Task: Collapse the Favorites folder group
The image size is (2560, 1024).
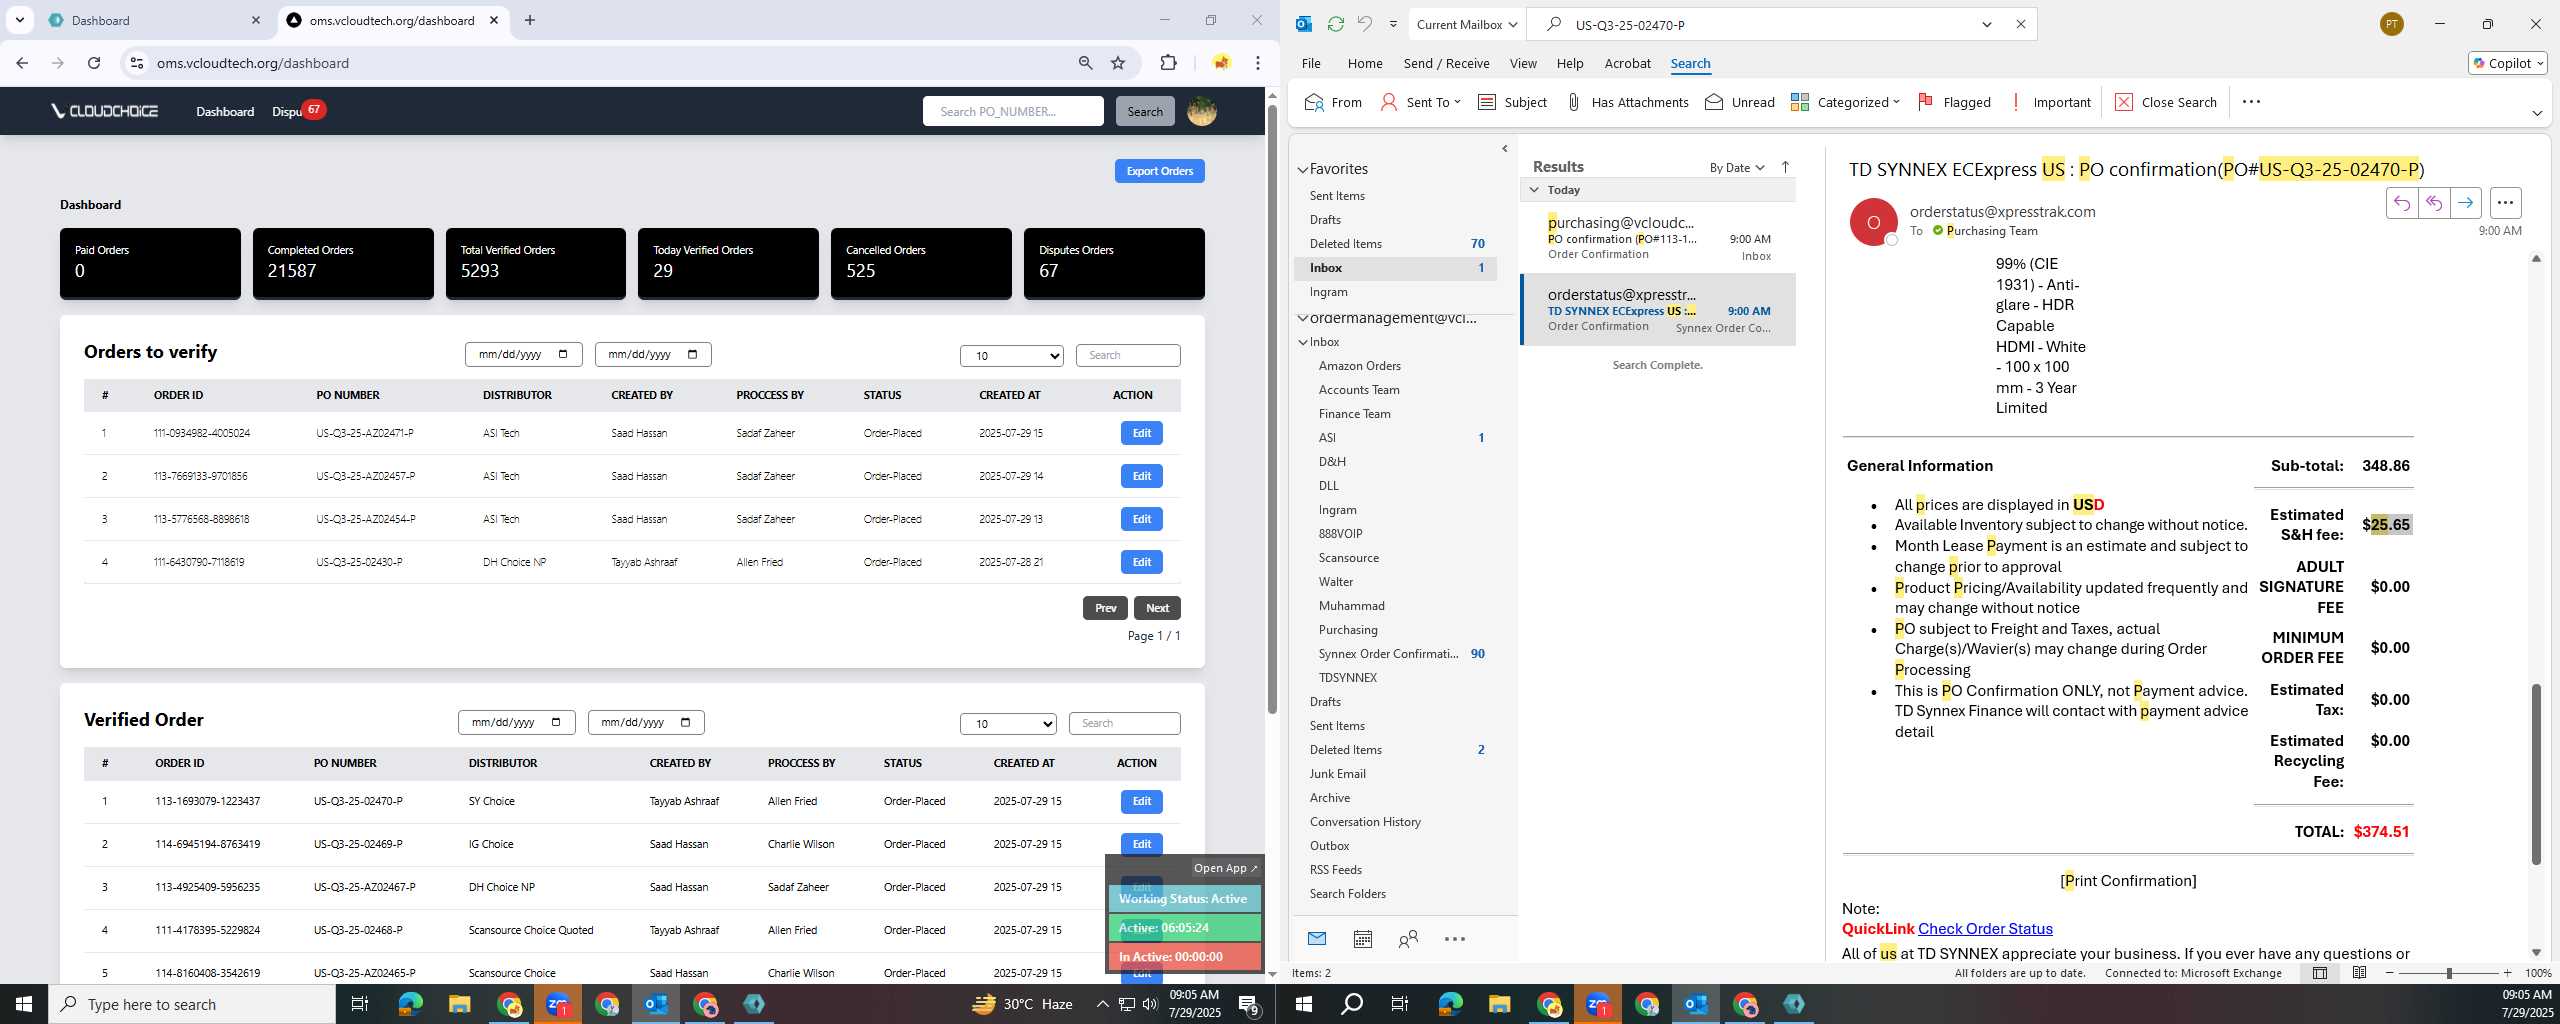Action: (x=1302, y=169)
